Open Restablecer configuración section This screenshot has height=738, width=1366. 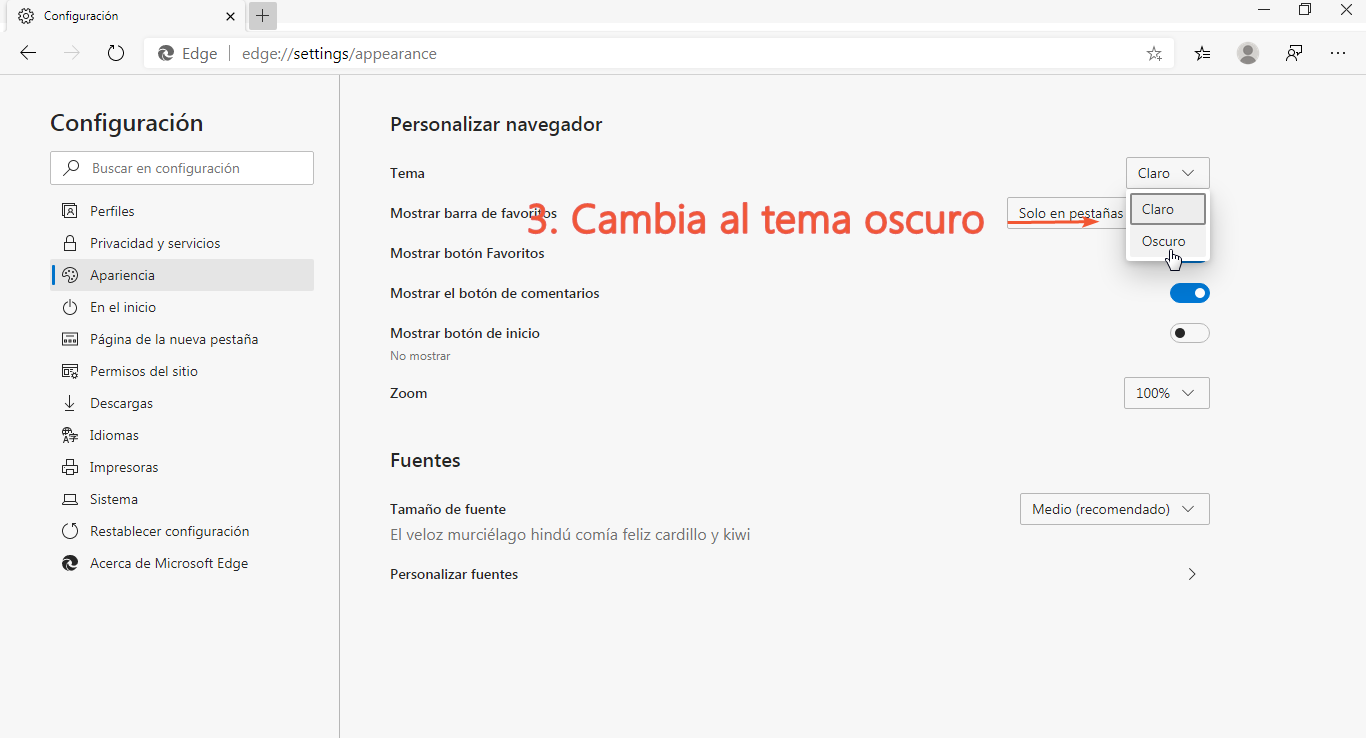(x=182, y=531)
